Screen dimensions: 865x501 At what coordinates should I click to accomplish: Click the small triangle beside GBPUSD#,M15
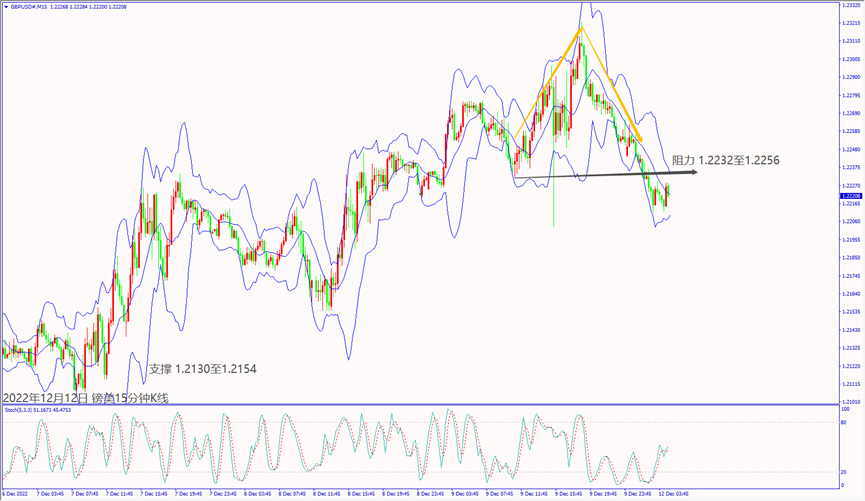click(x=5, y=6)
